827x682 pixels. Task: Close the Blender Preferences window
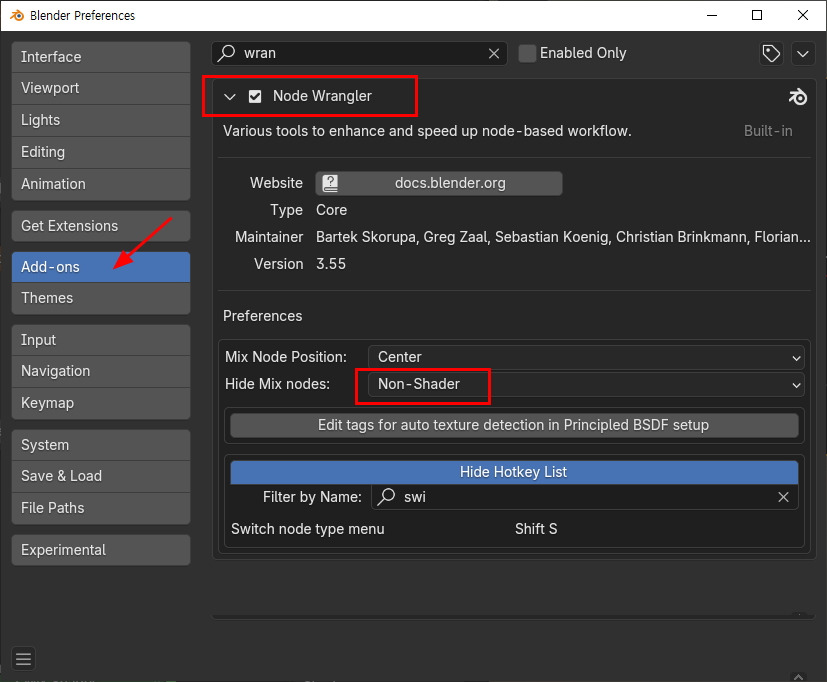(x=803, y=15)
